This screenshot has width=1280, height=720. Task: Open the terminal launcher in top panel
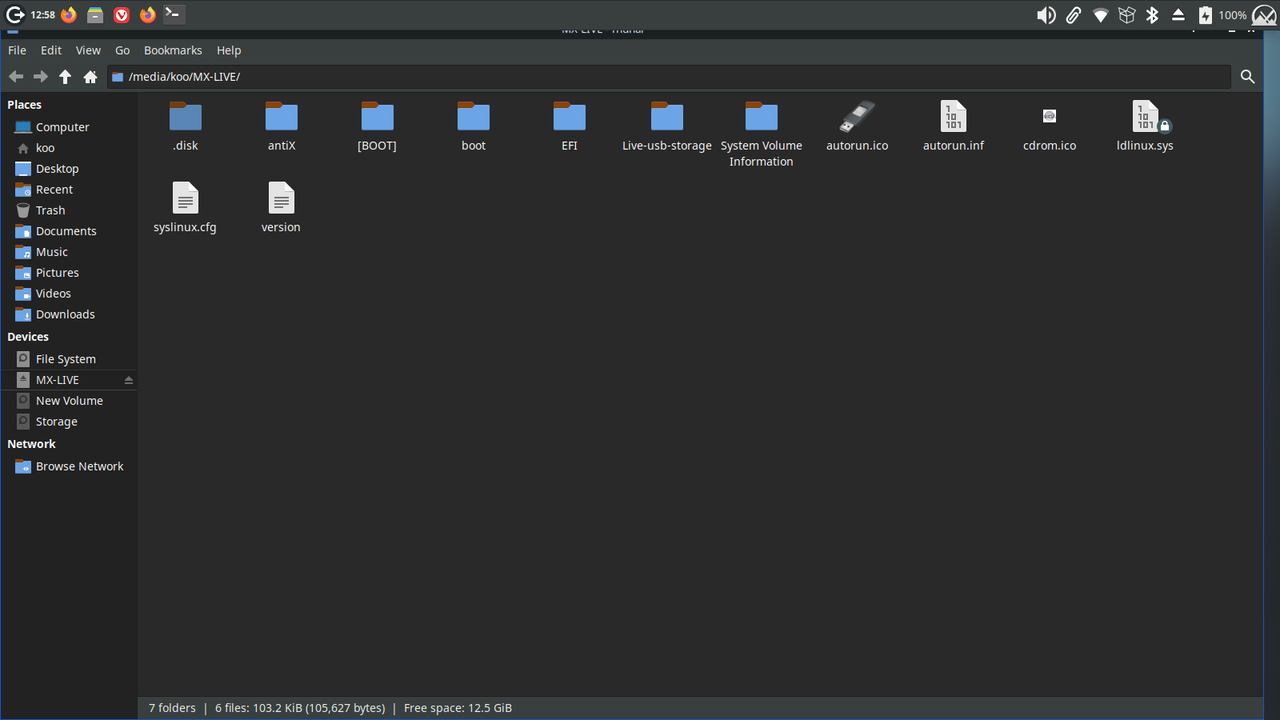173,14
